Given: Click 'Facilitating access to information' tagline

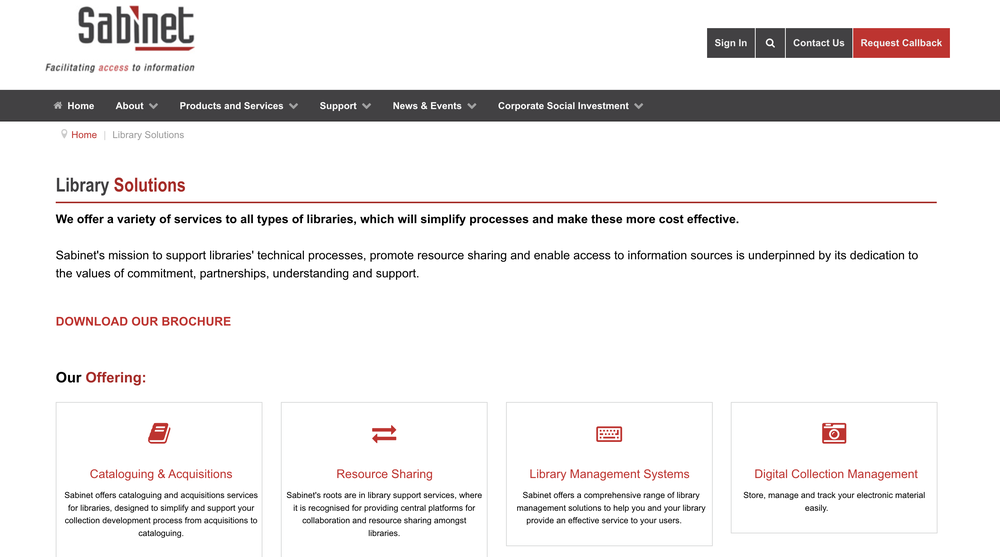Looking at the screenshot, I should tap(120, 68).
